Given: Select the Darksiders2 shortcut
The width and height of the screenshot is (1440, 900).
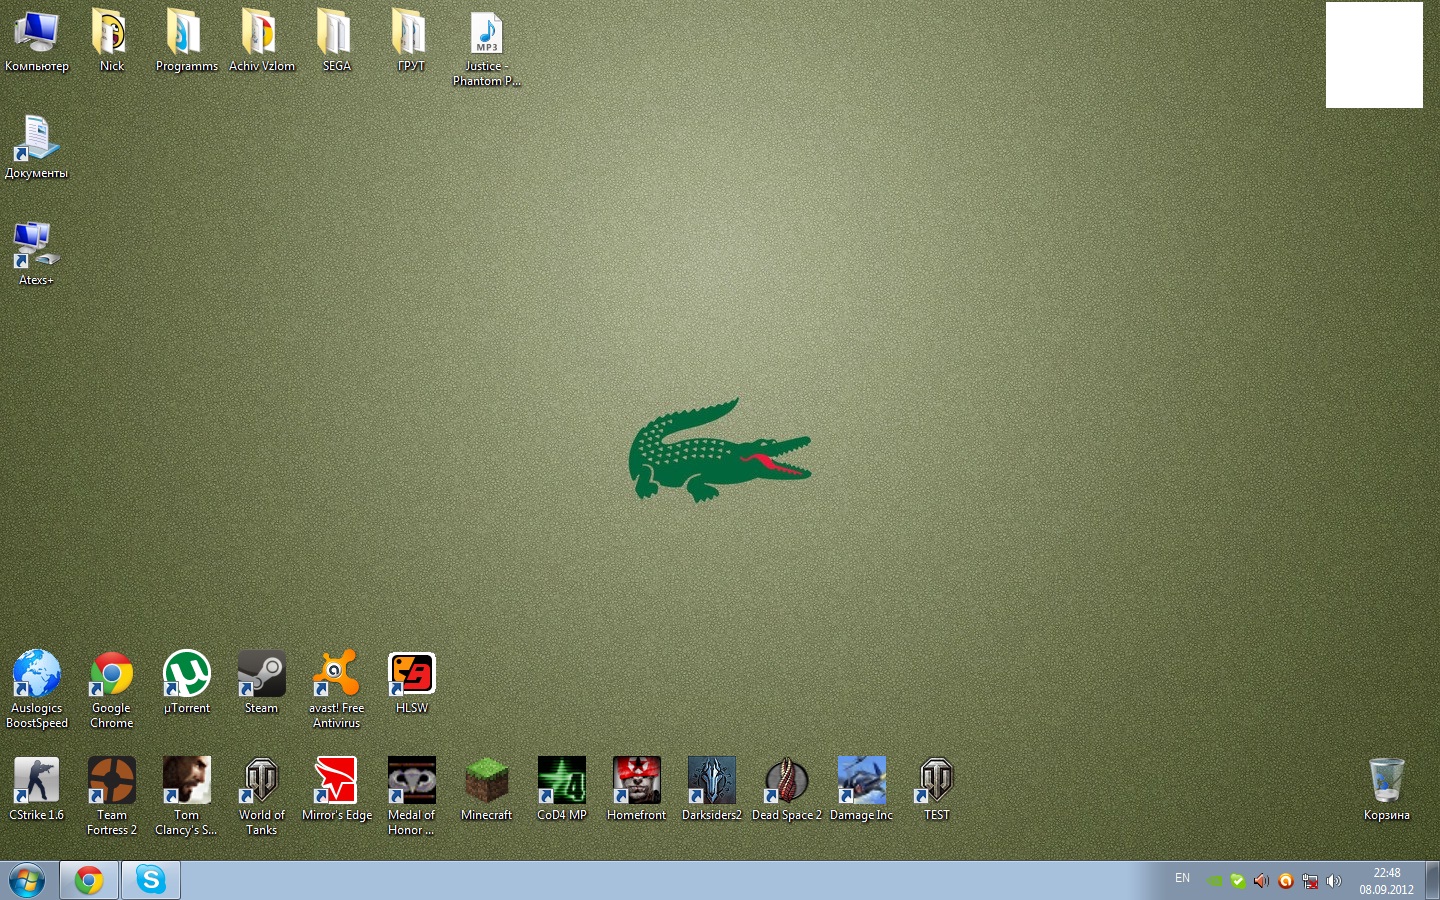Looking at the screenshot, I should (x=712, y=790).
